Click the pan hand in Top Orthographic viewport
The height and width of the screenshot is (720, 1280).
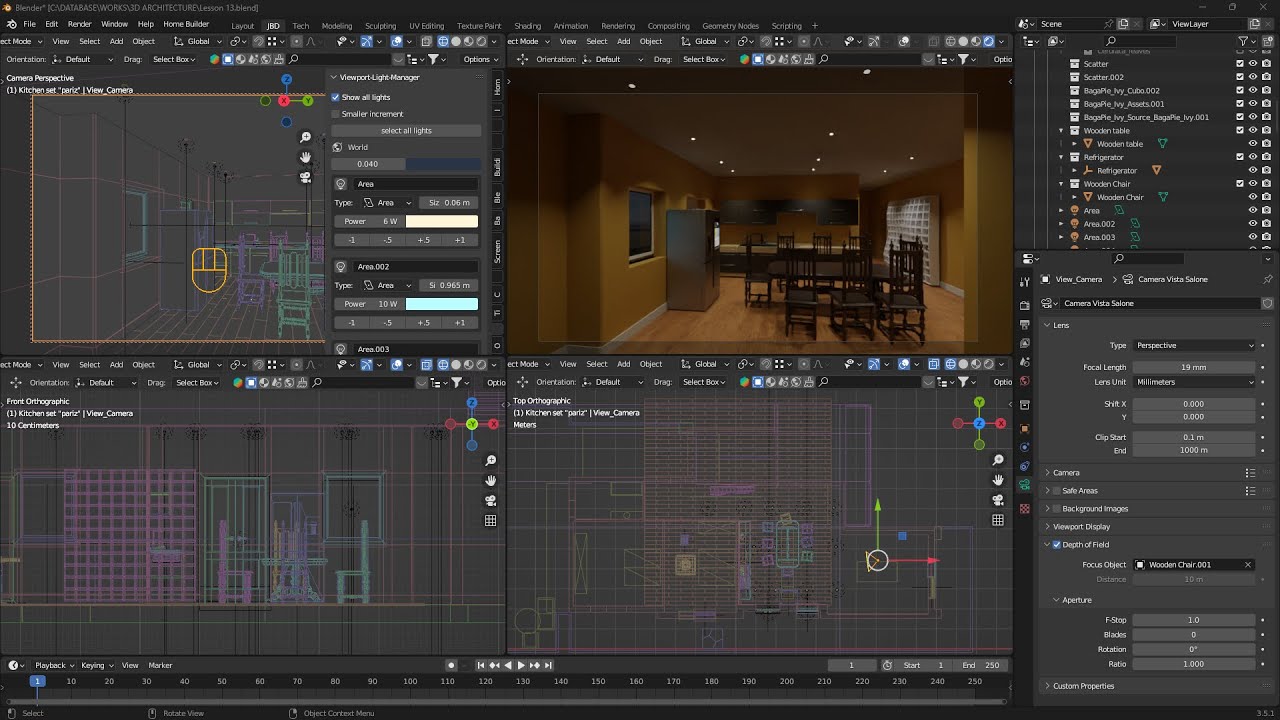pos(998,480)
